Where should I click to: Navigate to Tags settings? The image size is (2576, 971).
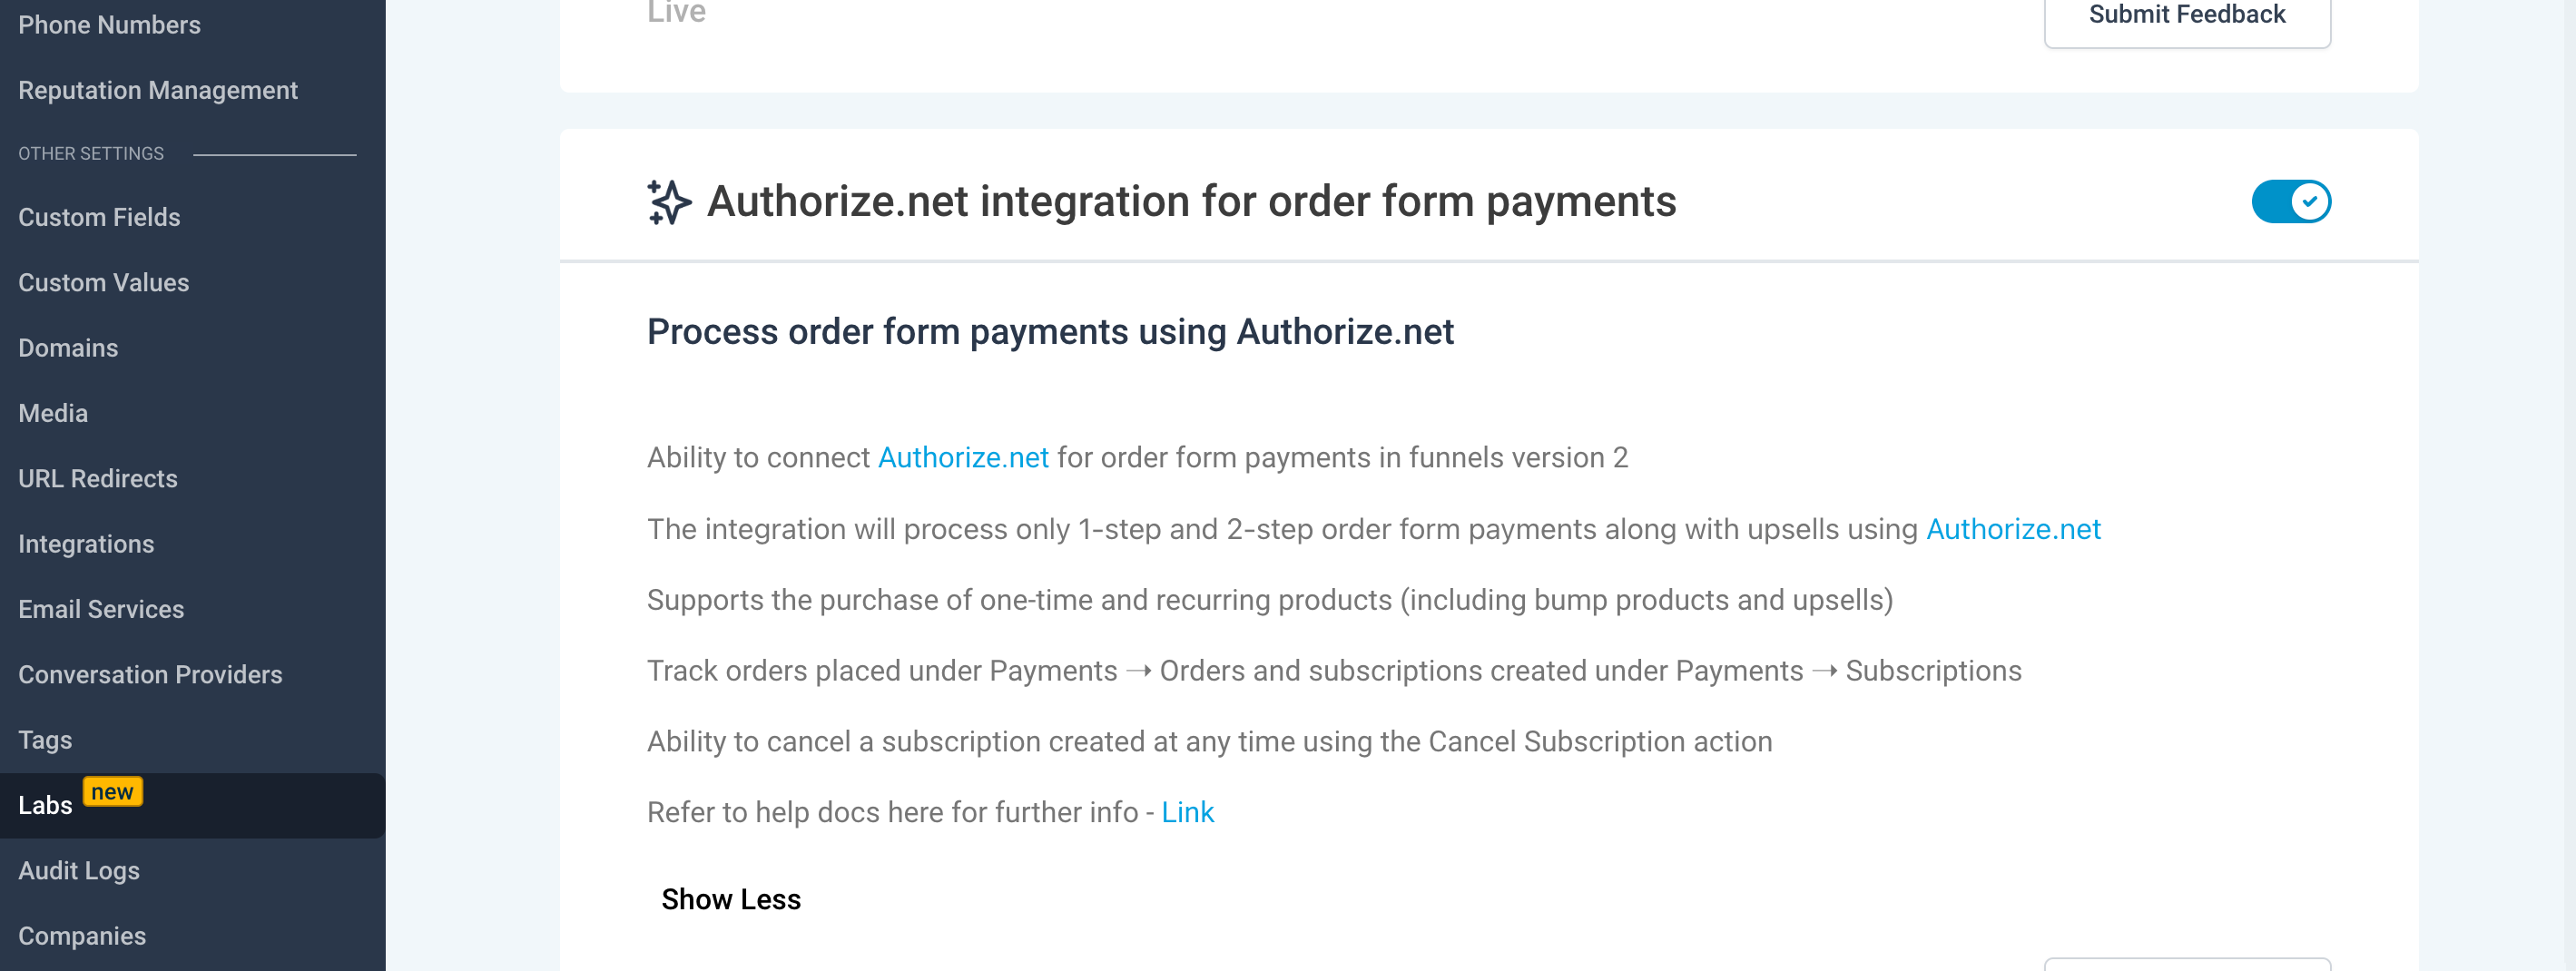(45, 740)
